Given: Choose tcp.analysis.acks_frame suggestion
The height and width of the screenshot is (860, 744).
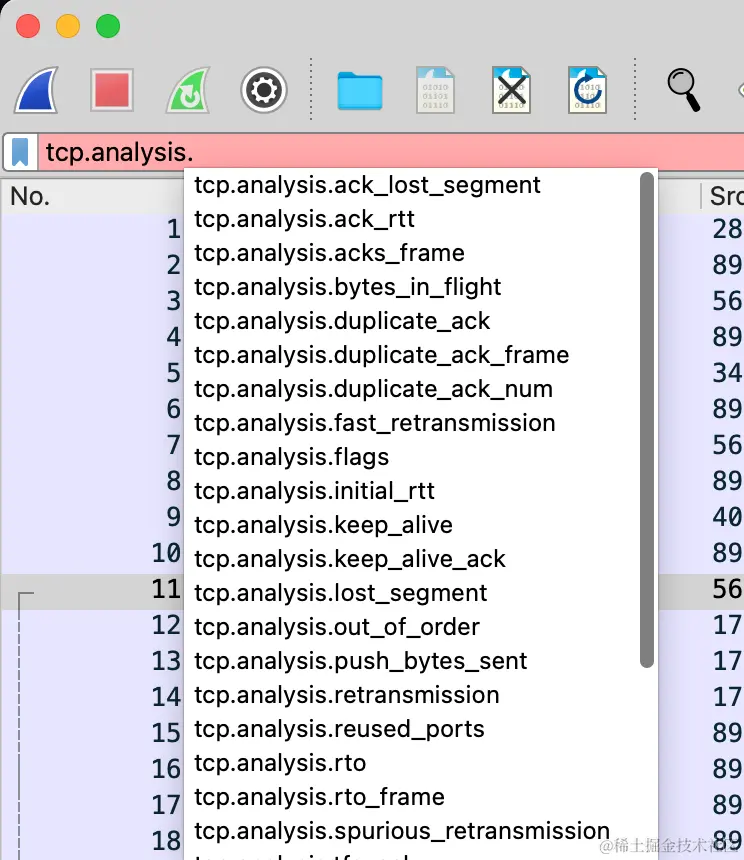Looking at the screenshot, I should coord(330,253).
